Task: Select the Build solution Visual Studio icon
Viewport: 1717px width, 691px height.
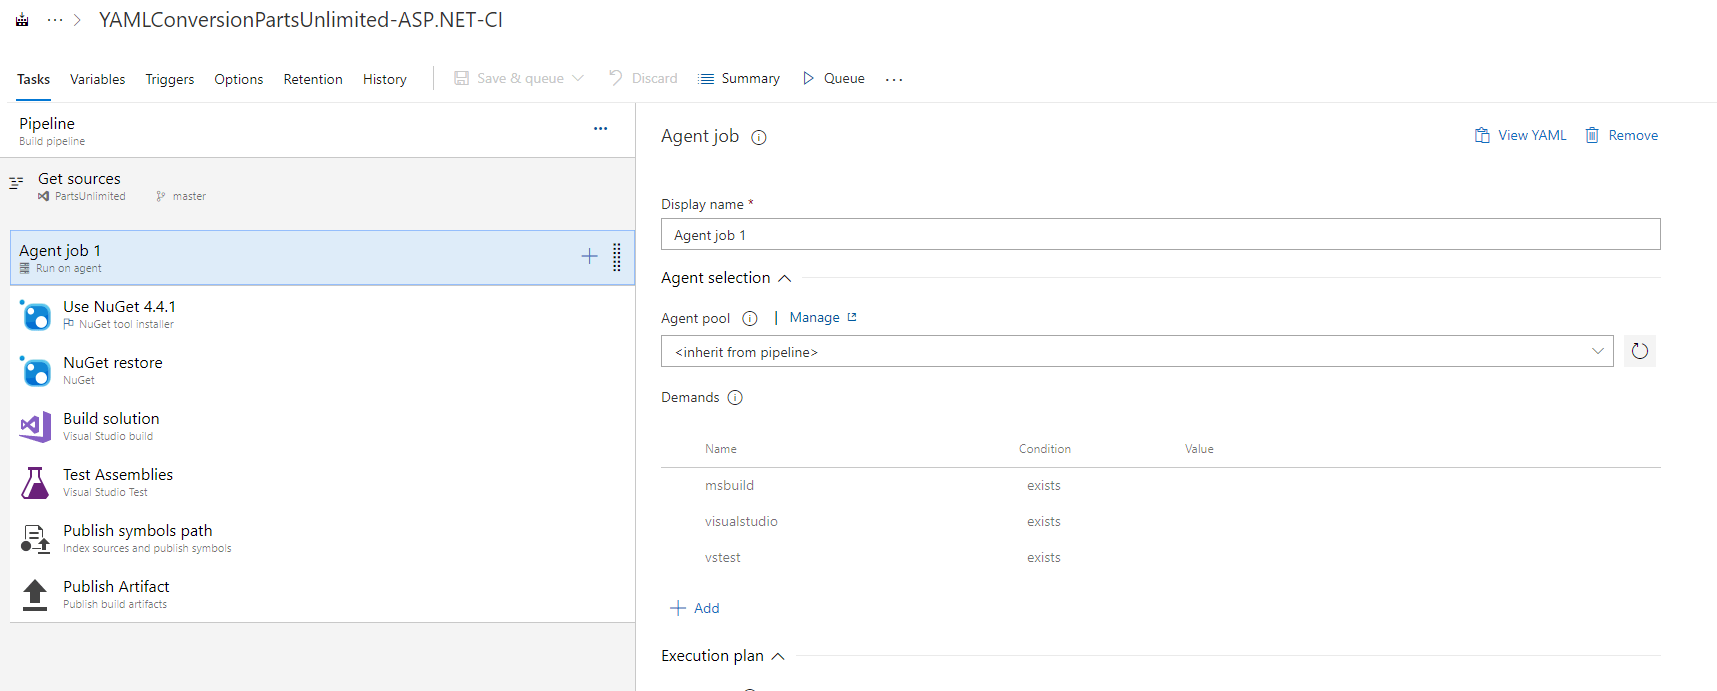Action: click(36, 427)
